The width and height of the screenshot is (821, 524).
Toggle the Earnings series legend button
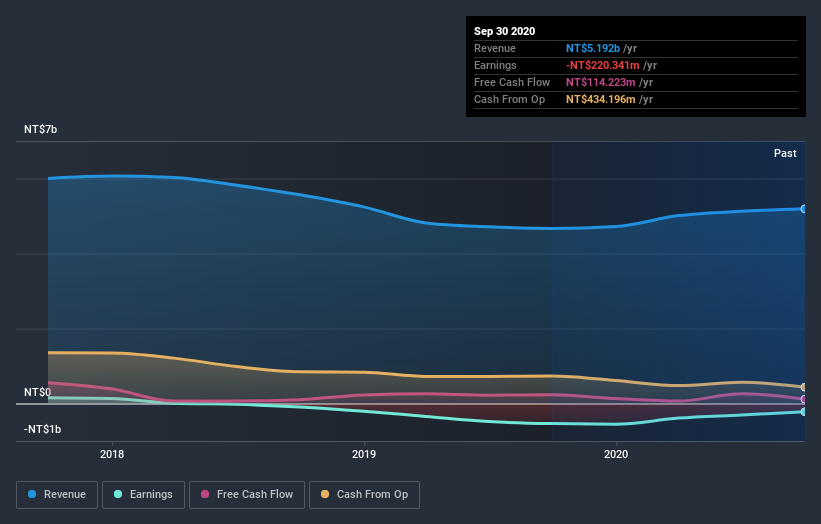(143, 495)
